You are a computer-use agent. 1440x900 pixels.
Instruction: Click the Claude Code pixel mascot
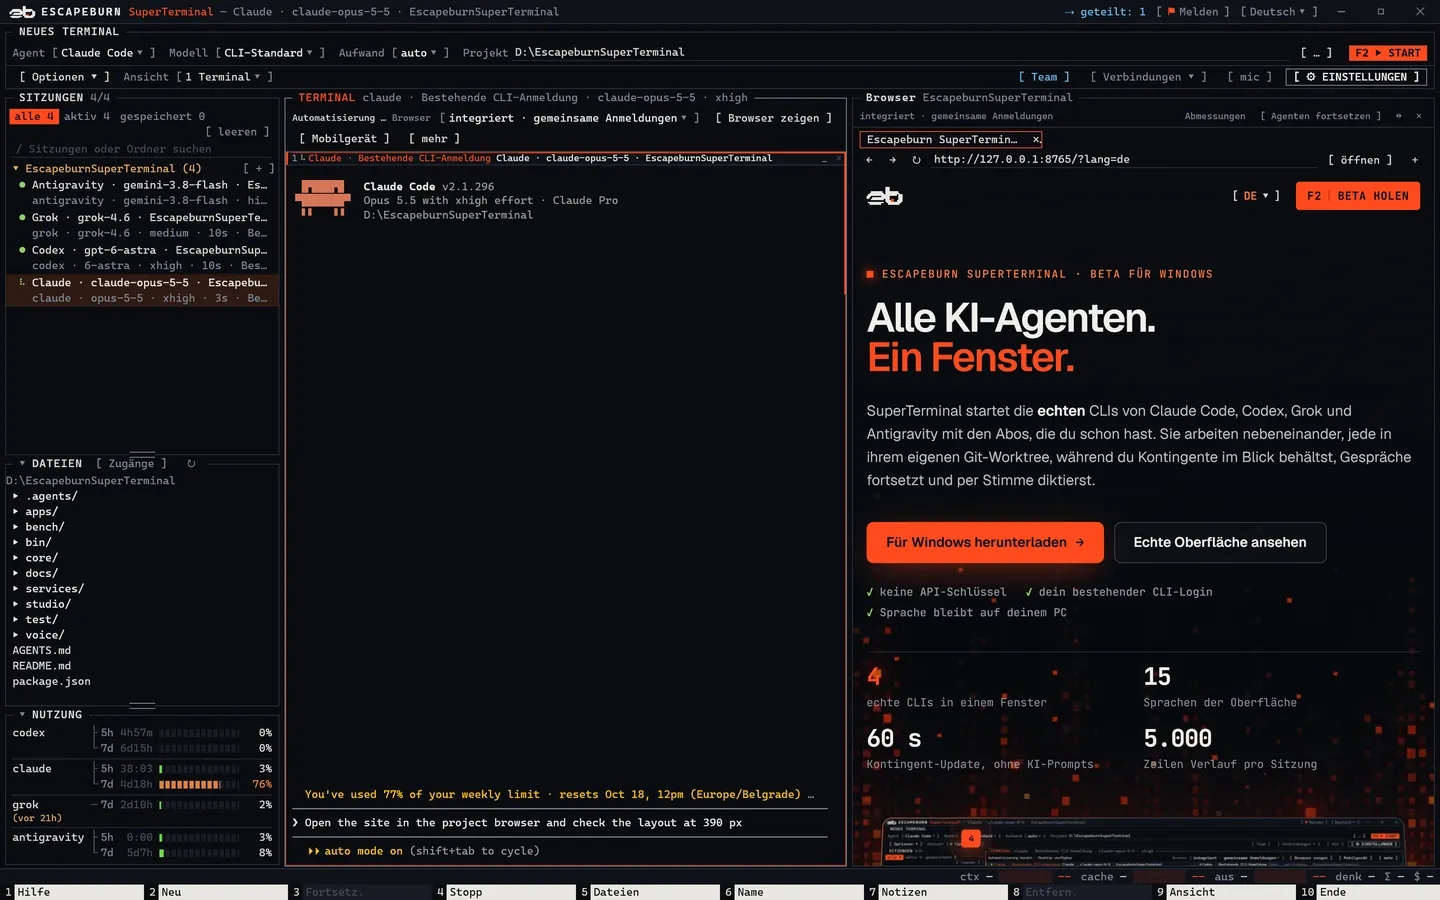(x=322, y=198)
